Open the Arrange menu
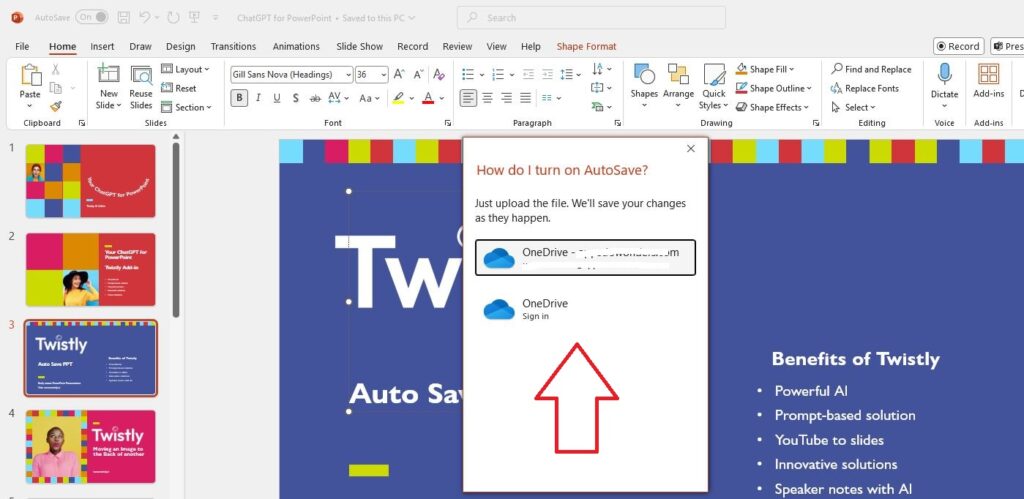 678,86
